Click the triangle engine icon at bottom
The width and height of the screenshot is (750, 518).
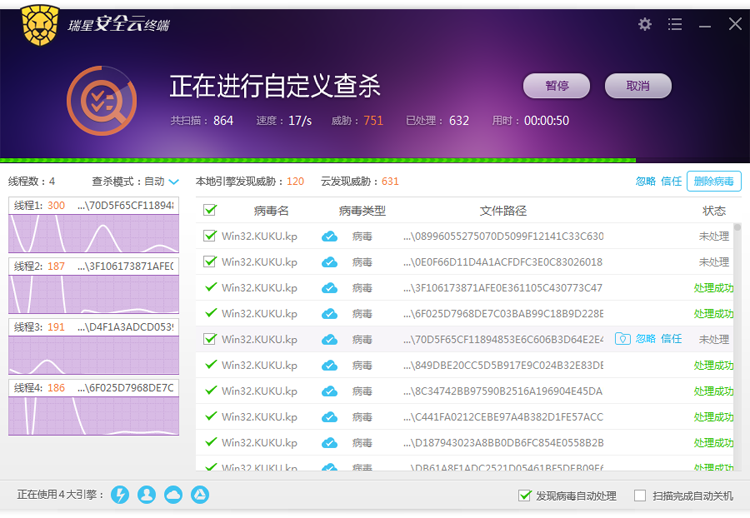(200, 495)
